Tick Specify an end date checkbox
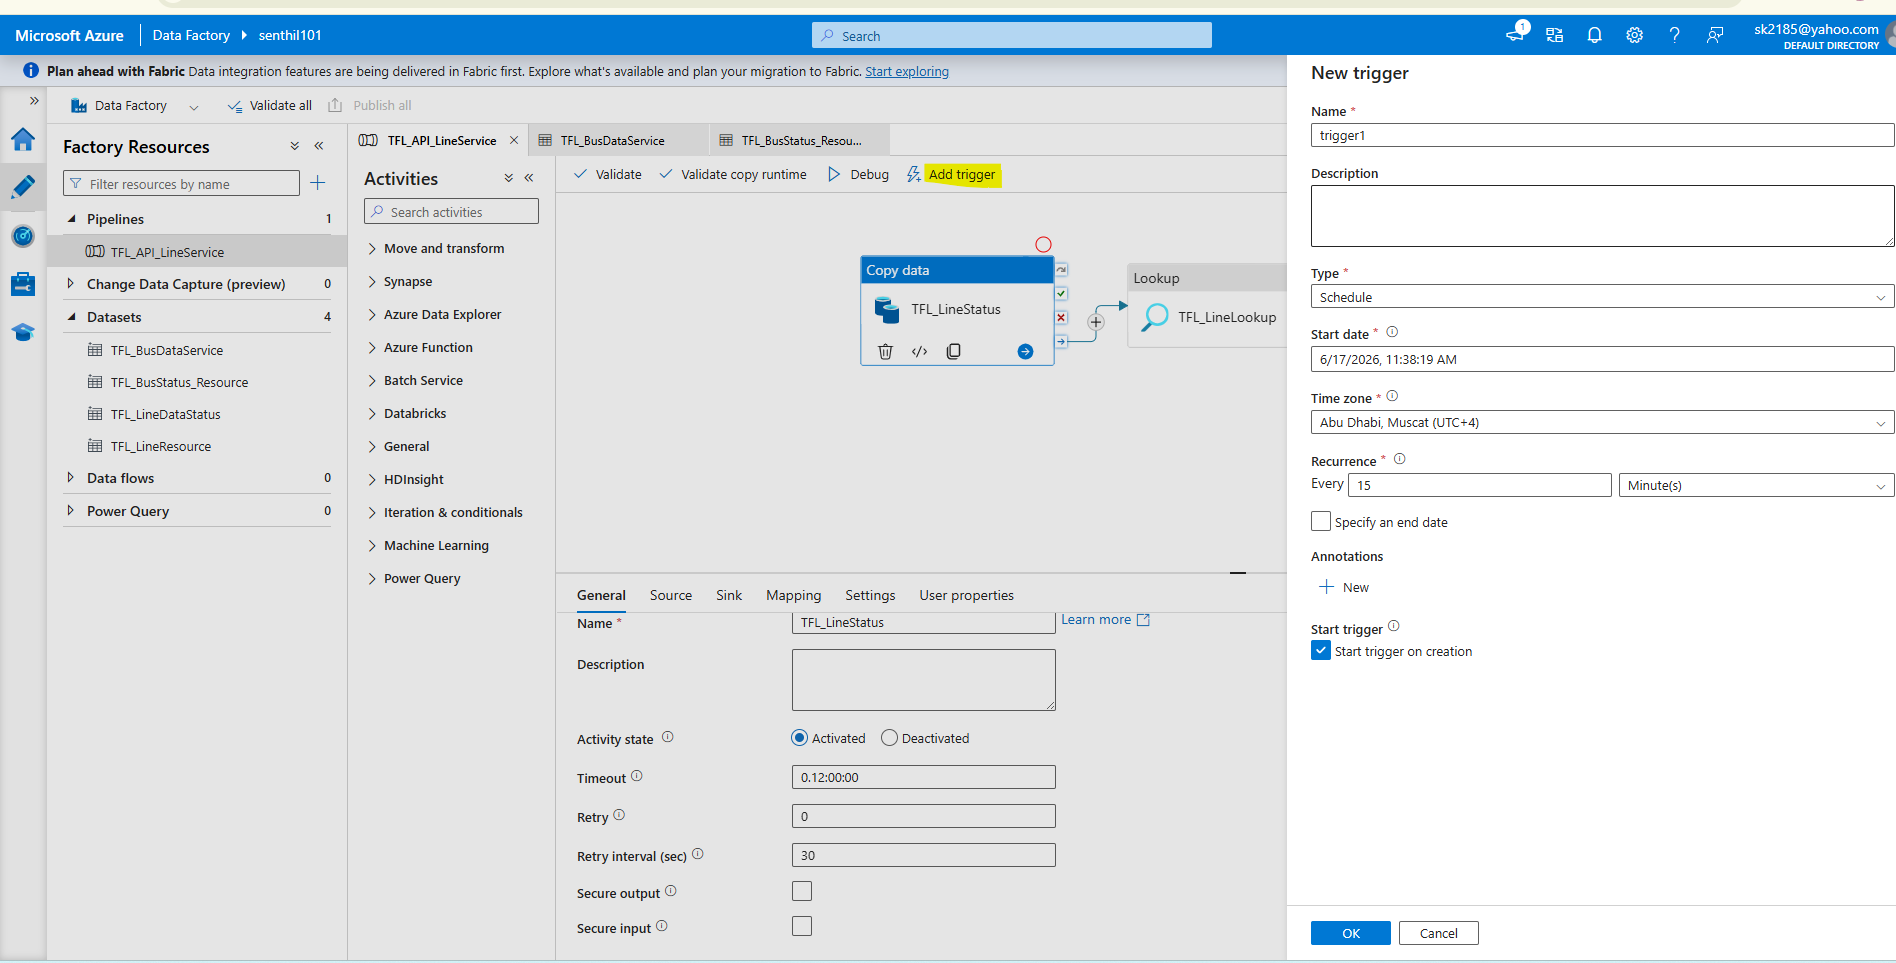The width and height of the screenshot is (1896, 963). 1321,521
